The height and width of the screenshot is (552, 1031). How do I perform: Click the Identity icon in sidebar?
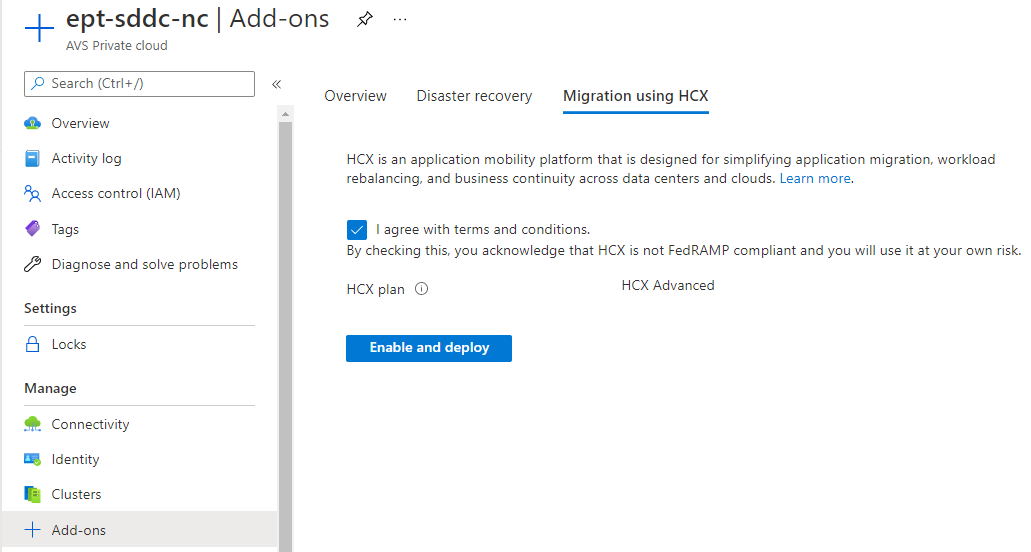pyautogui.click(x=33, y=460)
